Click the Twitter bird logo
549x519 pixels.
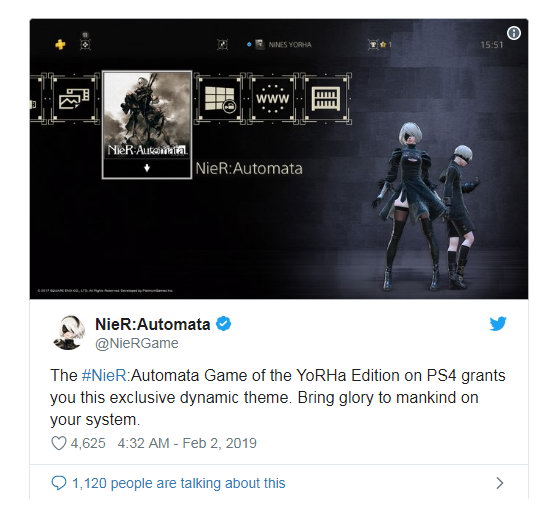[x=498, y=324]
